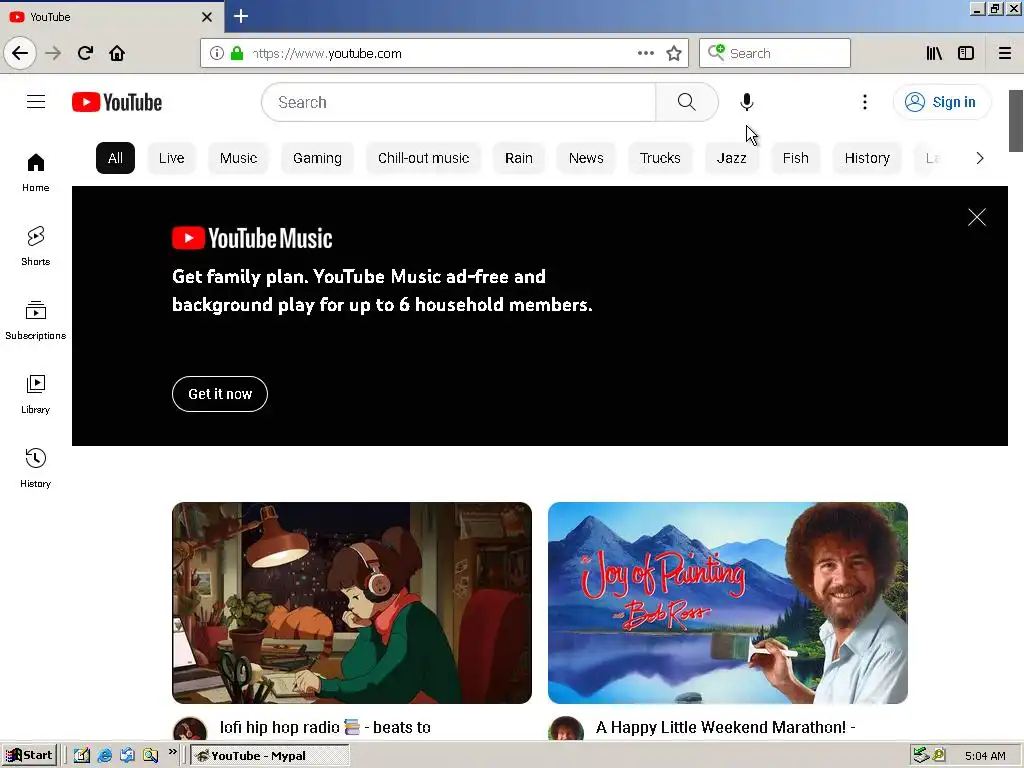
Task: Click YouTube - Mypal taskbar button
Action: tap(270, 756)
